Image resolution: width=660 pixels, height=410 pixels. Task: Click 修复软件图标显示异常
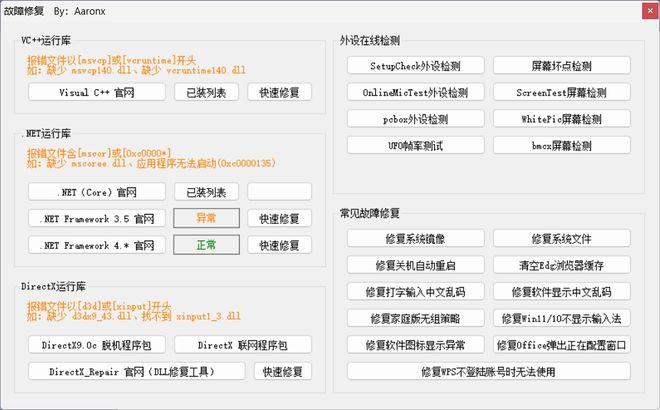coord(415,345)
